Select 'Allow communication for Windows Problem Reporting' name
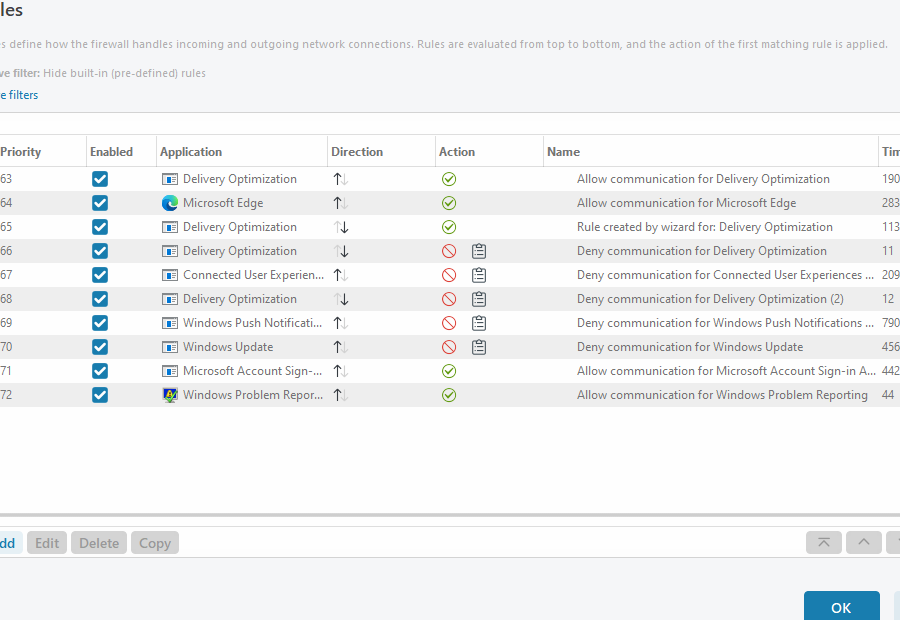The width and height of the screenshot is (900, 620). click(722, 395)
